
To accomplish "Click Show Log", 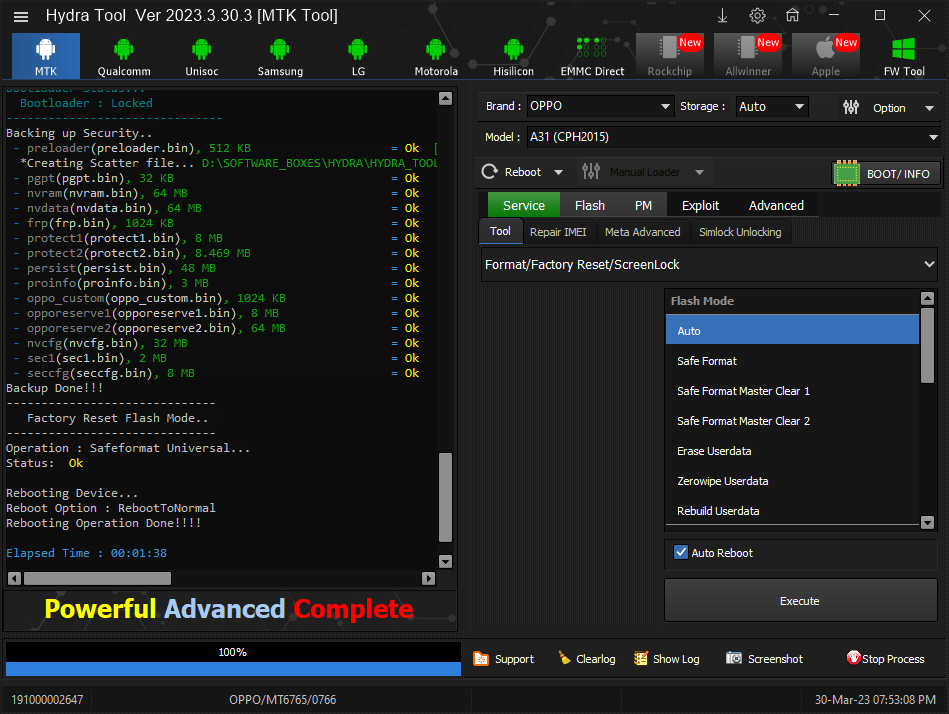I will (x=666, y=658).
